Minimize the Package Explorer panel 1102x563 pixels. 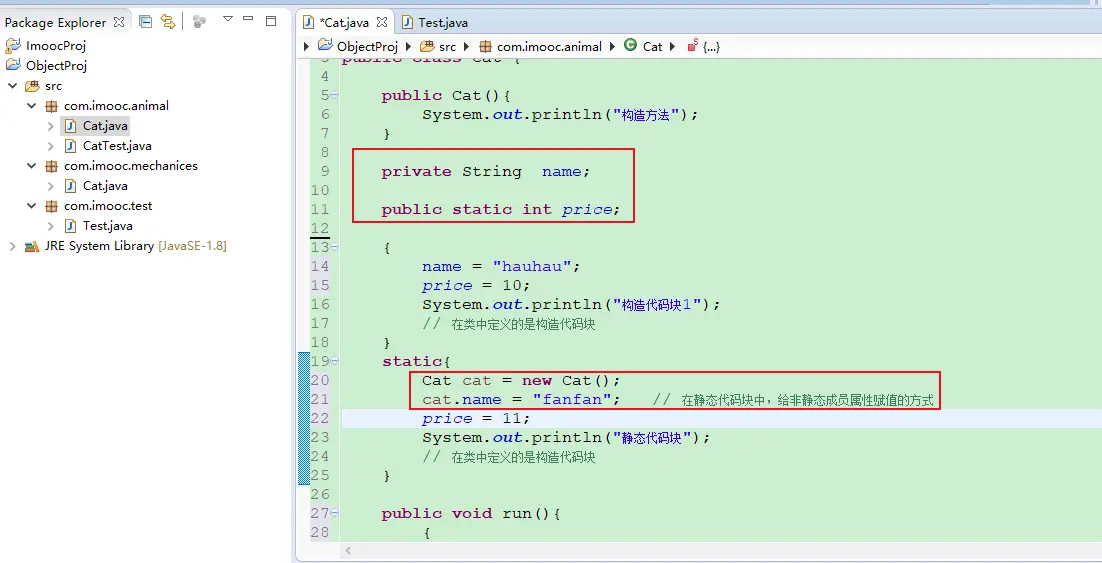[249, 20]
